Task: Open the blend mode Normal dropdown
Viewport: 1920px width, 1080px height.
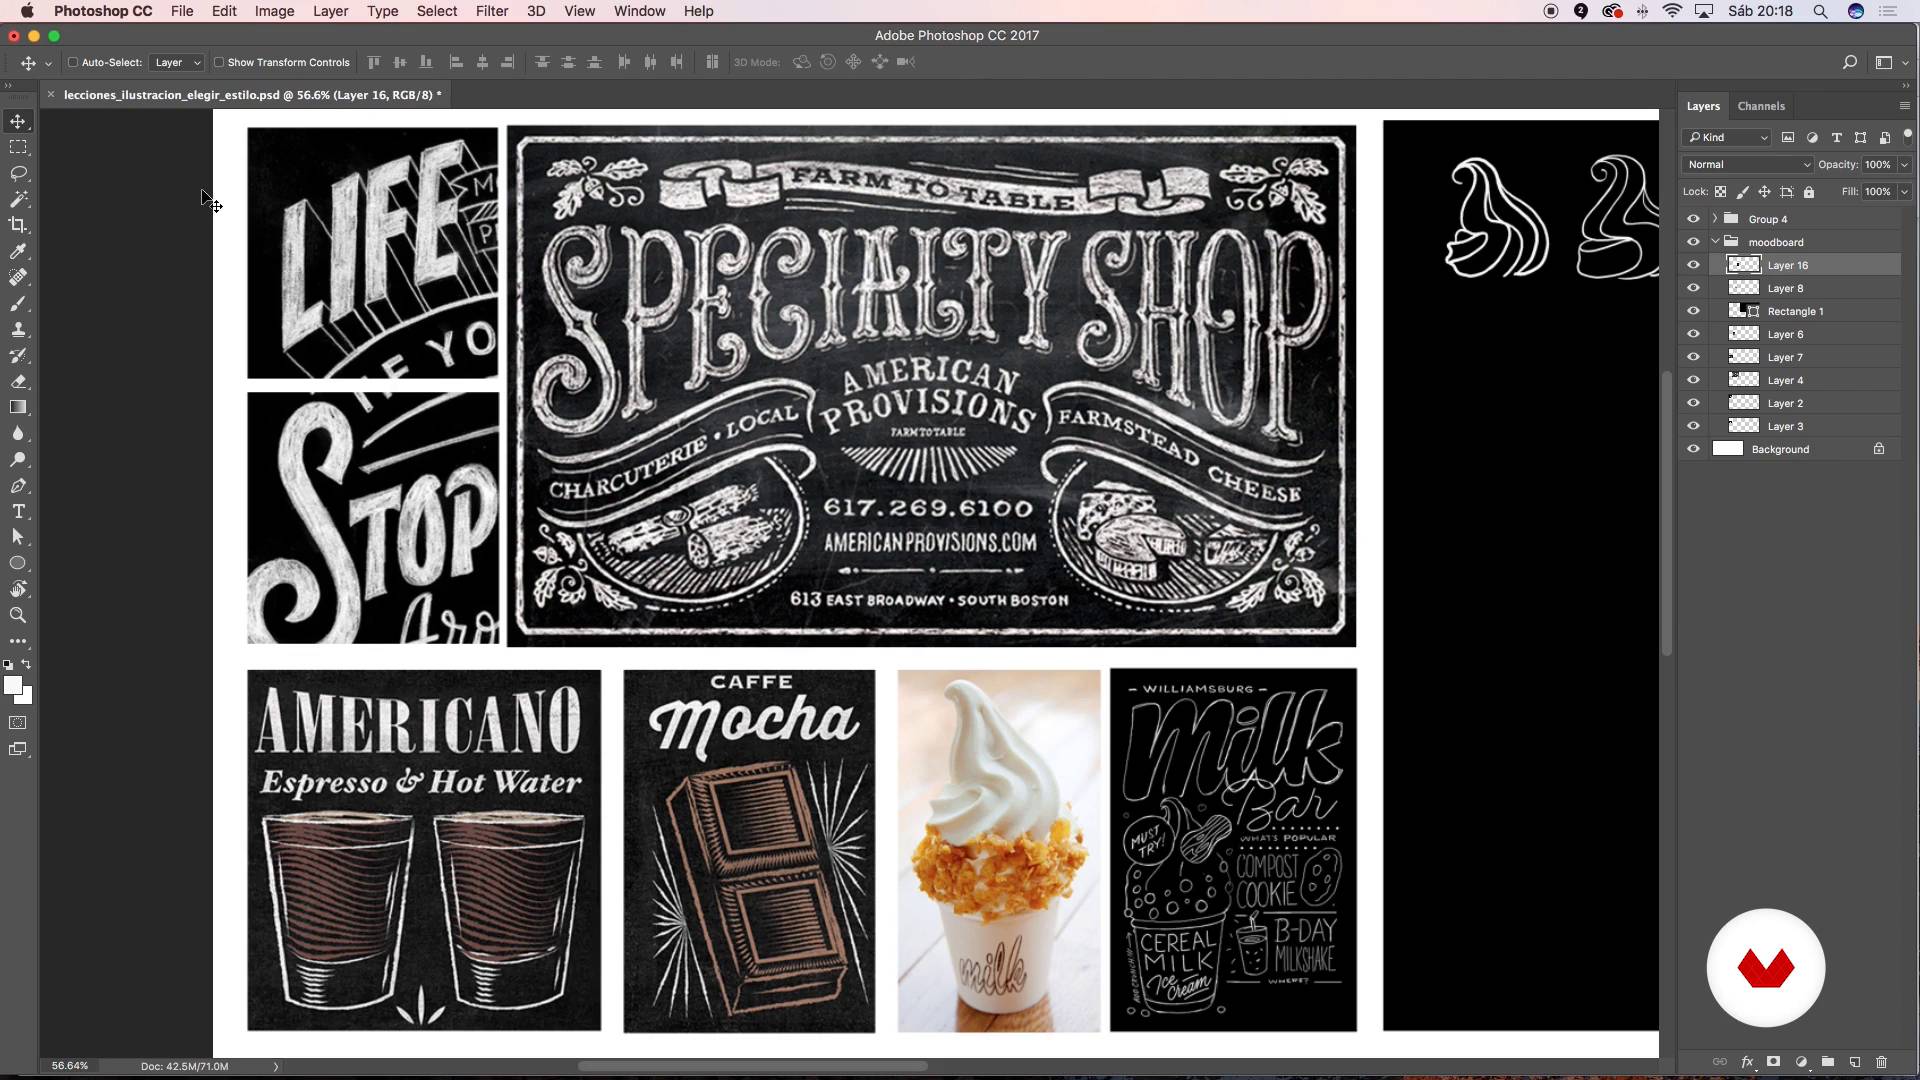Action: pyautogui.click(x=1747, y=165)
